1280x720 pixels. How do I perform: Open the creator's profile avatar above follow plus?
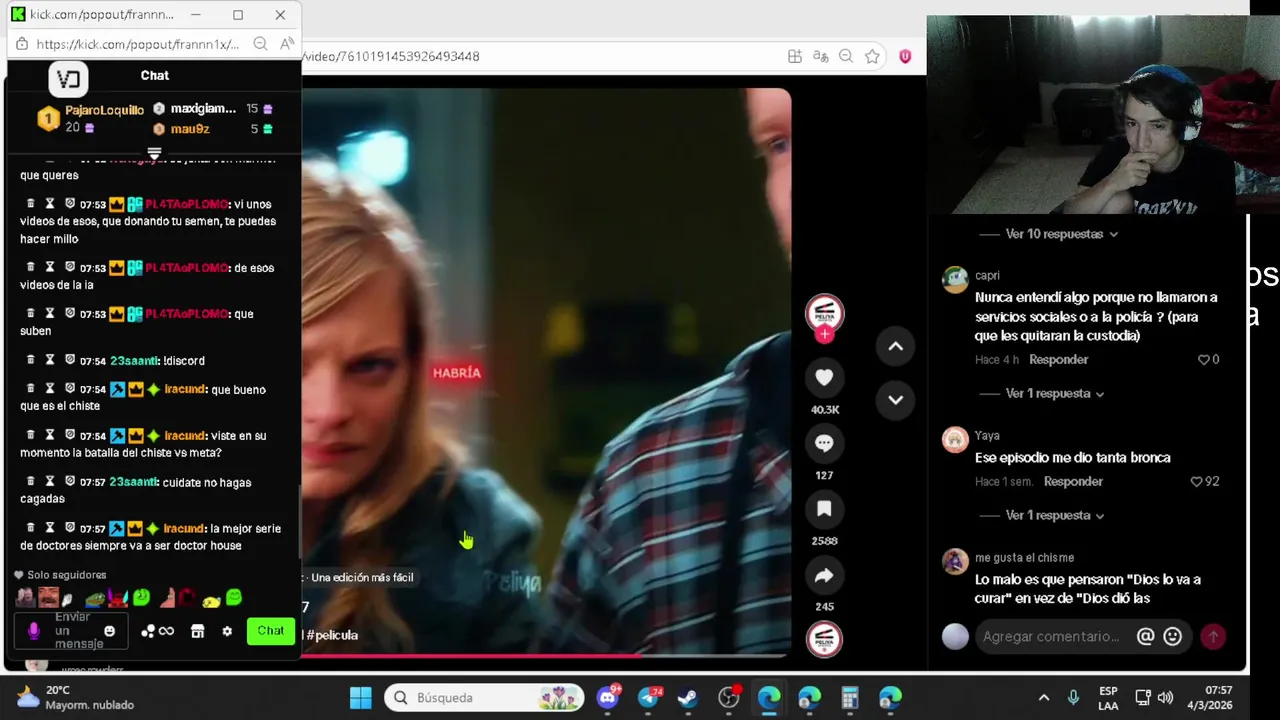[x=825, y=313]
